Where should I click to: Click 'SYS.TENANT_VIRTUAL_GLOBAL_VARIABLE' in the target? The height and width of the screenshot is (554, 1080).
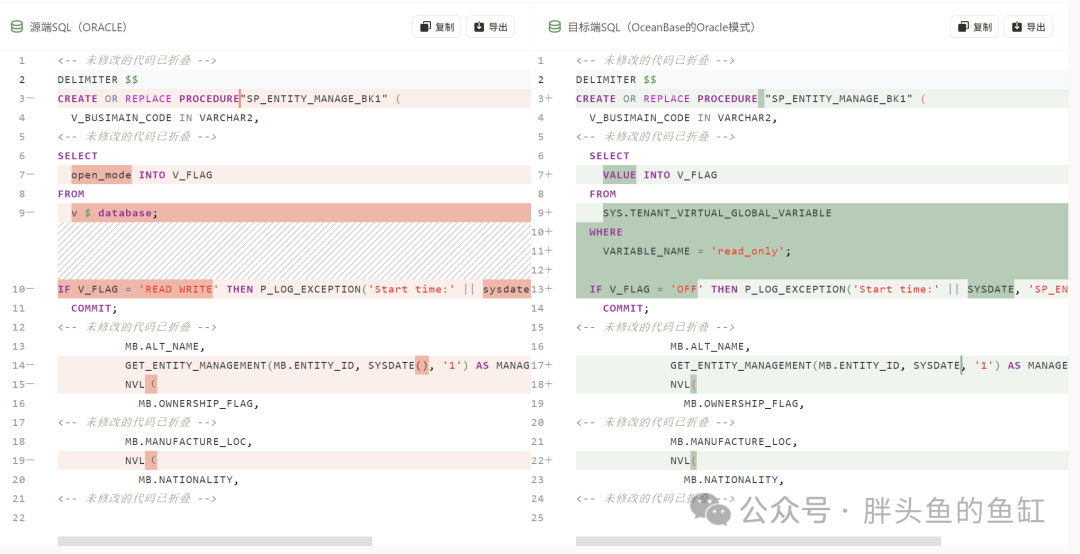(x=717, y=213)
